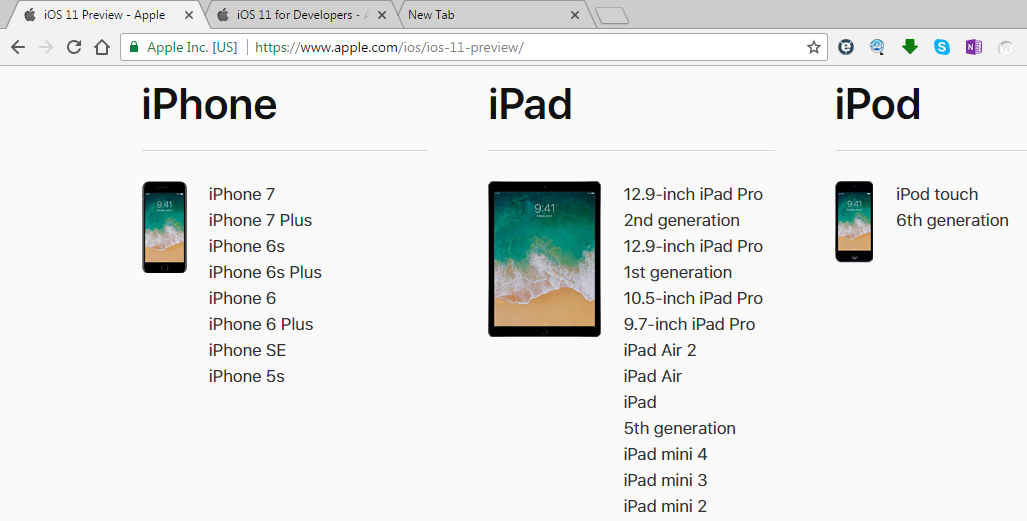Click the iPad device image
The height and width of the screenshot is (521, 1027).
click(544, 259)
